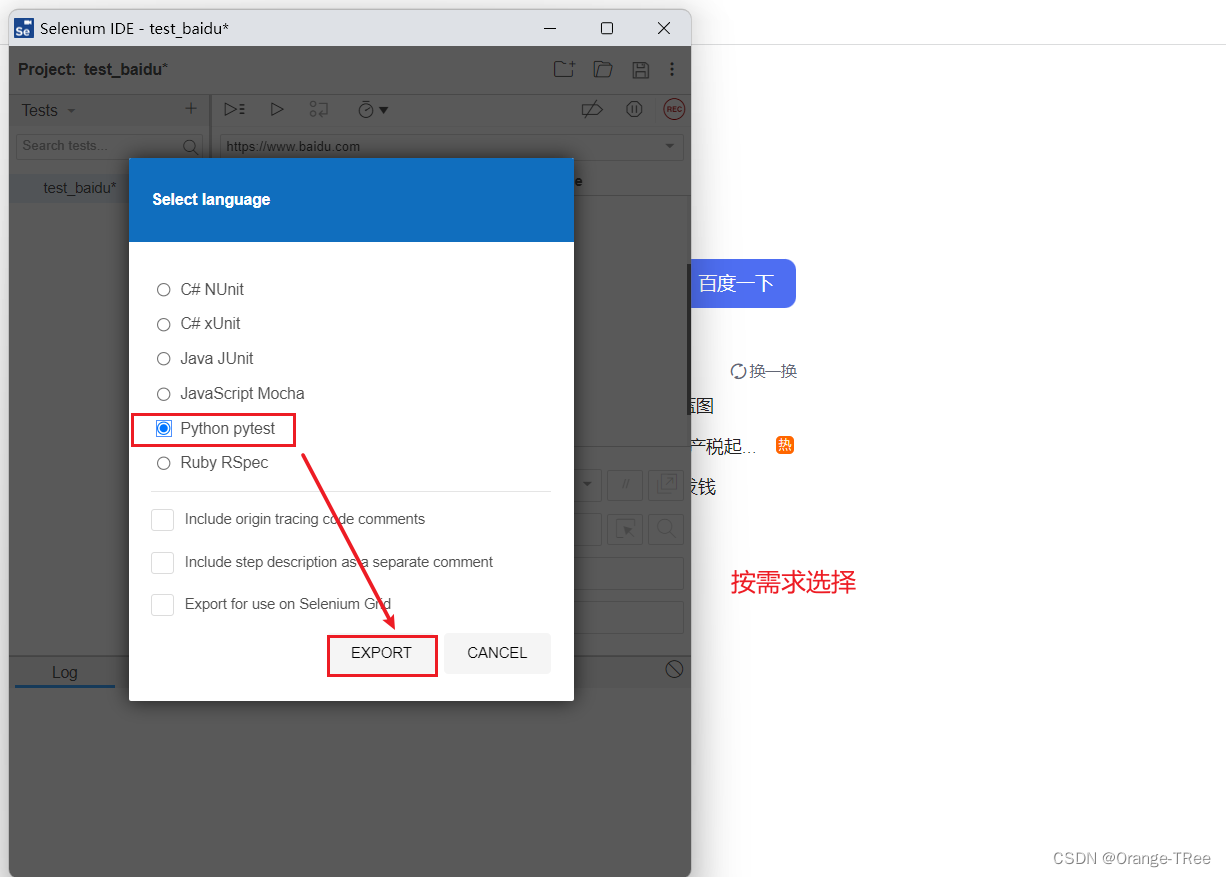Click the CANCEL button in dialog
1226x877 pixels.
(497, 653)
